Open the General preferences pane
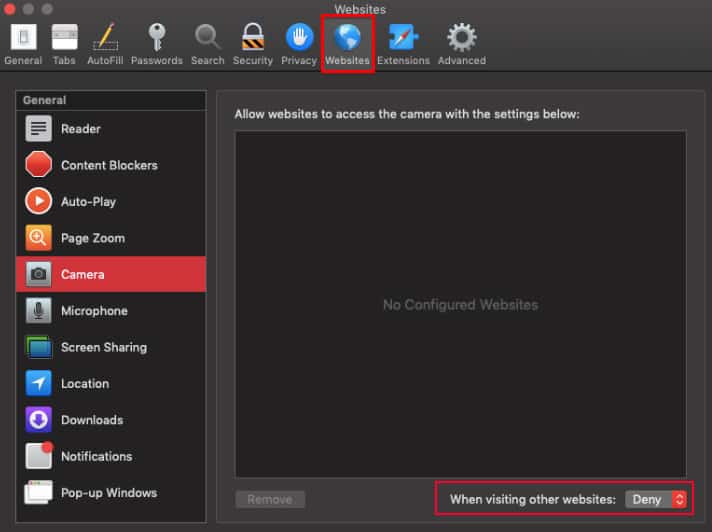The image size is (712, 532). coord(23,44)
